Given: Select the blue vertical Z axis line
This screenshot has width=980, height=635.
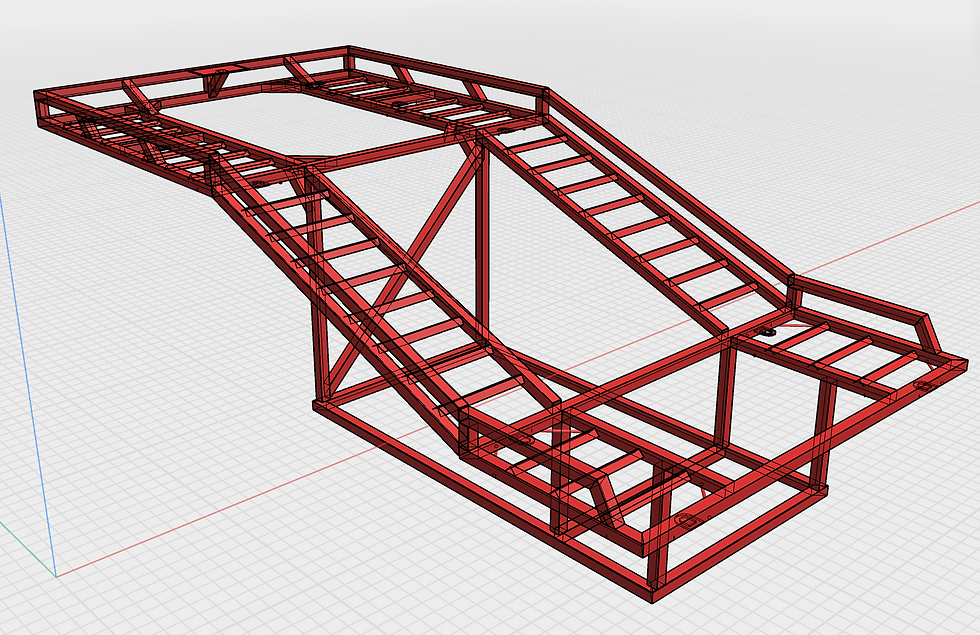Looking at the screenshot, I should [x=28, y=382].
